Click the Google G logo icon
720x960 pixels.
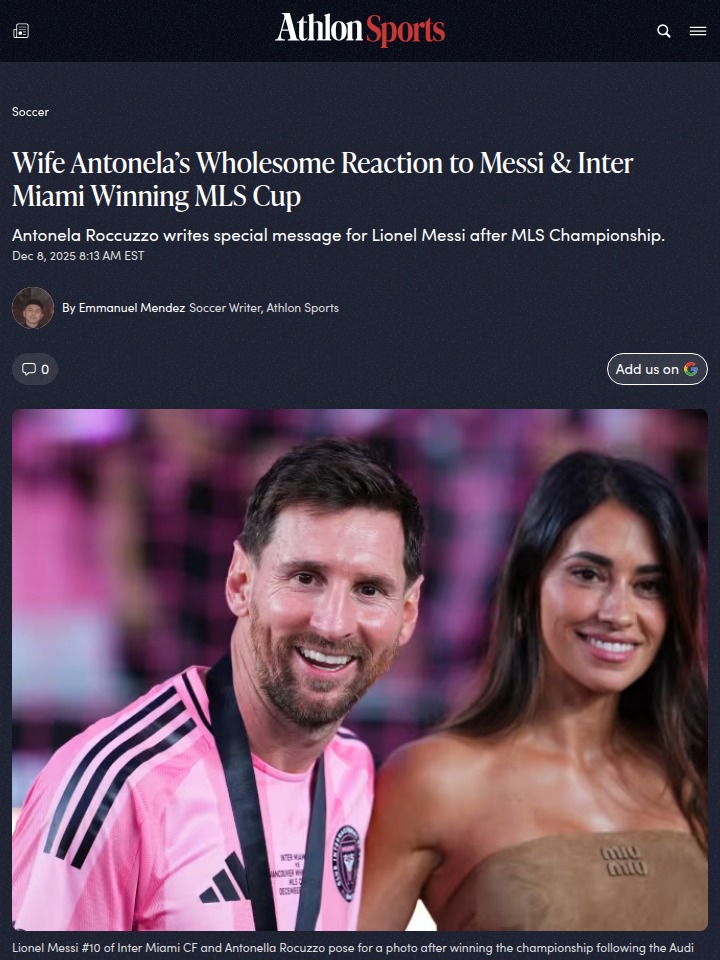(x=691, y=369)
